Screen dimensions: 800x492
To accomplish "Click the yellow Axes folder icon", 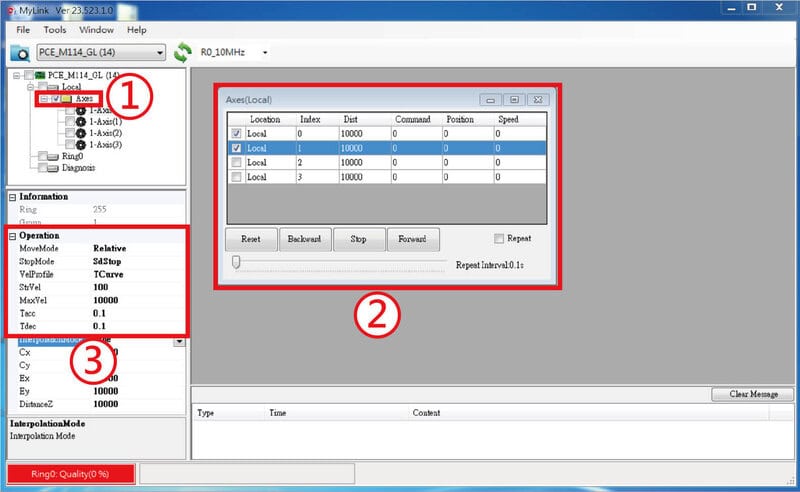I will coord(66,99).
